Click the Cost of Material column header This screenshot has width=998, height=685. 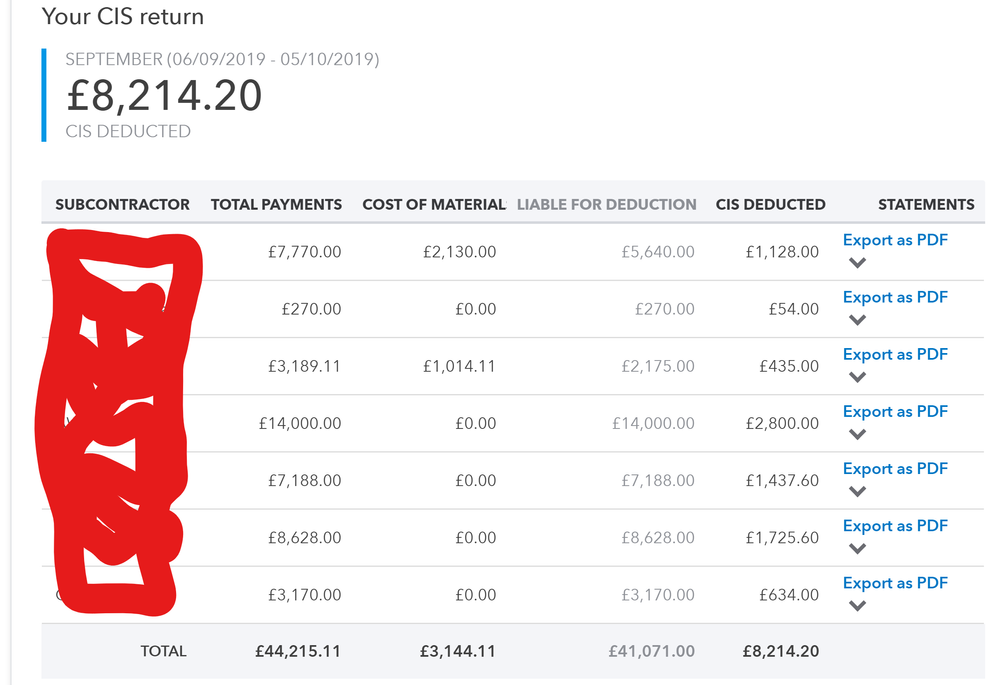434,204
